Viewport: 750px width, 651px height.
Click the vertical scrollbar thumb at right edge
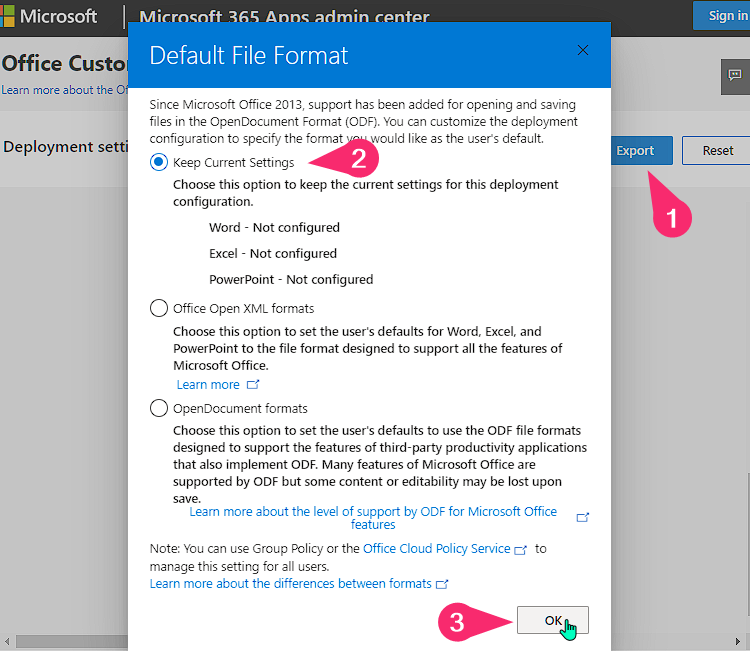tap(747, 544)
